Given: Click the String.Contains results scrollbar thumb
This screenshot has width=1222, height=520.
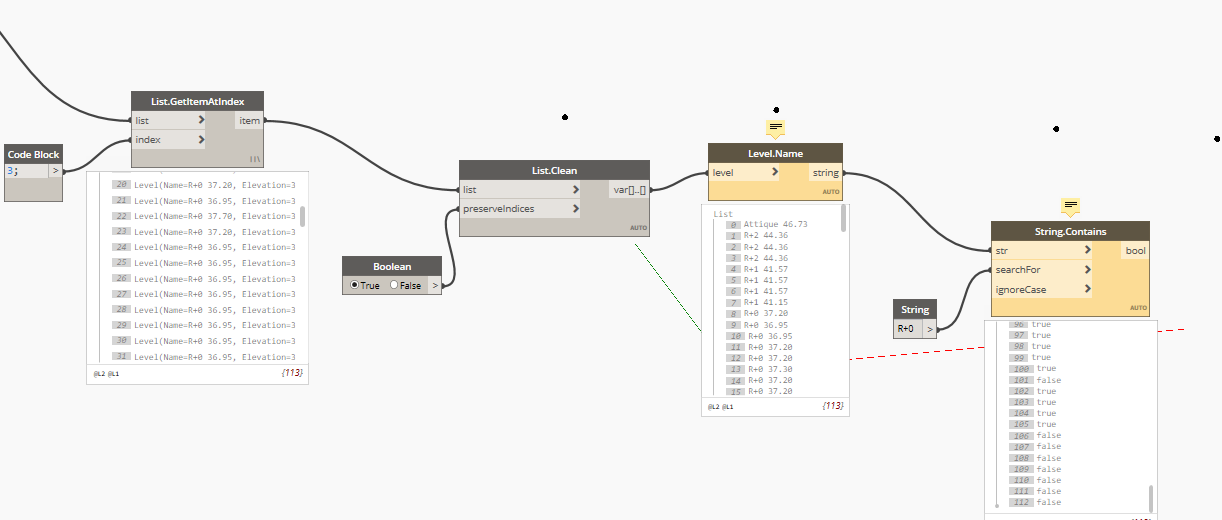Looking at the screenshot, I should (x=1150, y=497).
